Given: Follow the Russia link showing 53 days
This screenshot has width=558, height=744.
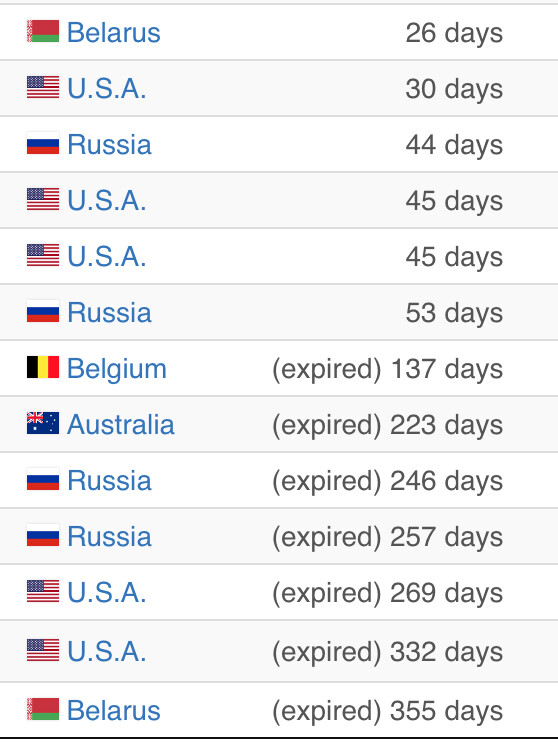Looking at the screenshot, I should 110,312.
